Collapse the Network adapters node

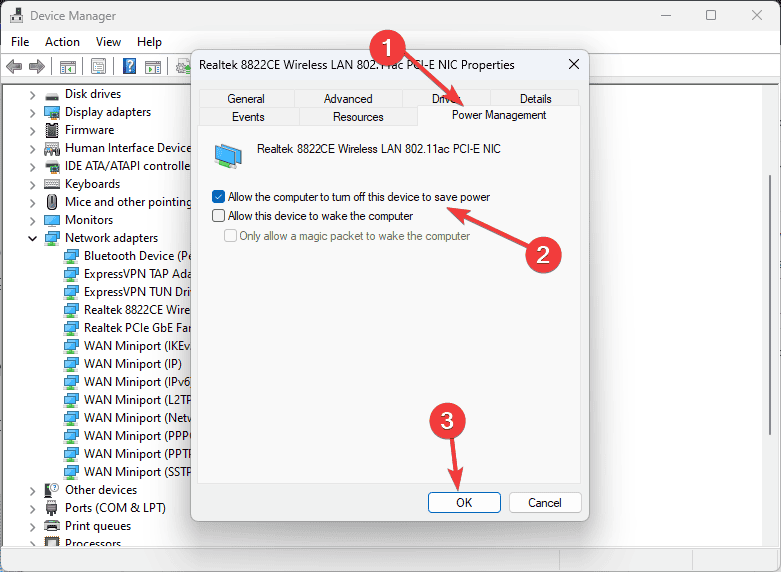(32, 238)
